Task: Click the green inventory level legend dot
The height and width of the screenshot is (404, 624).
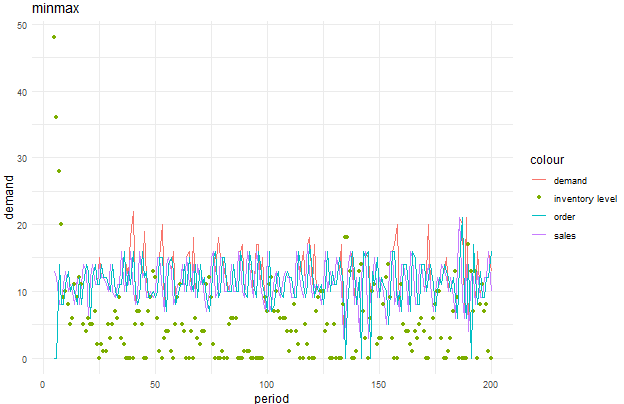Action: pos(539,198)
